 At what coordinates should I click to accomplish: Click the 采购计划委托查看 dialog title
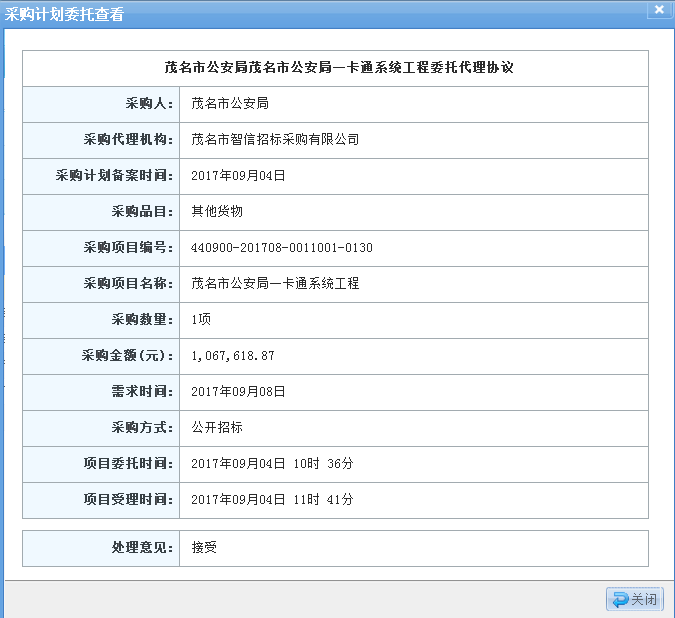point(65,14)
